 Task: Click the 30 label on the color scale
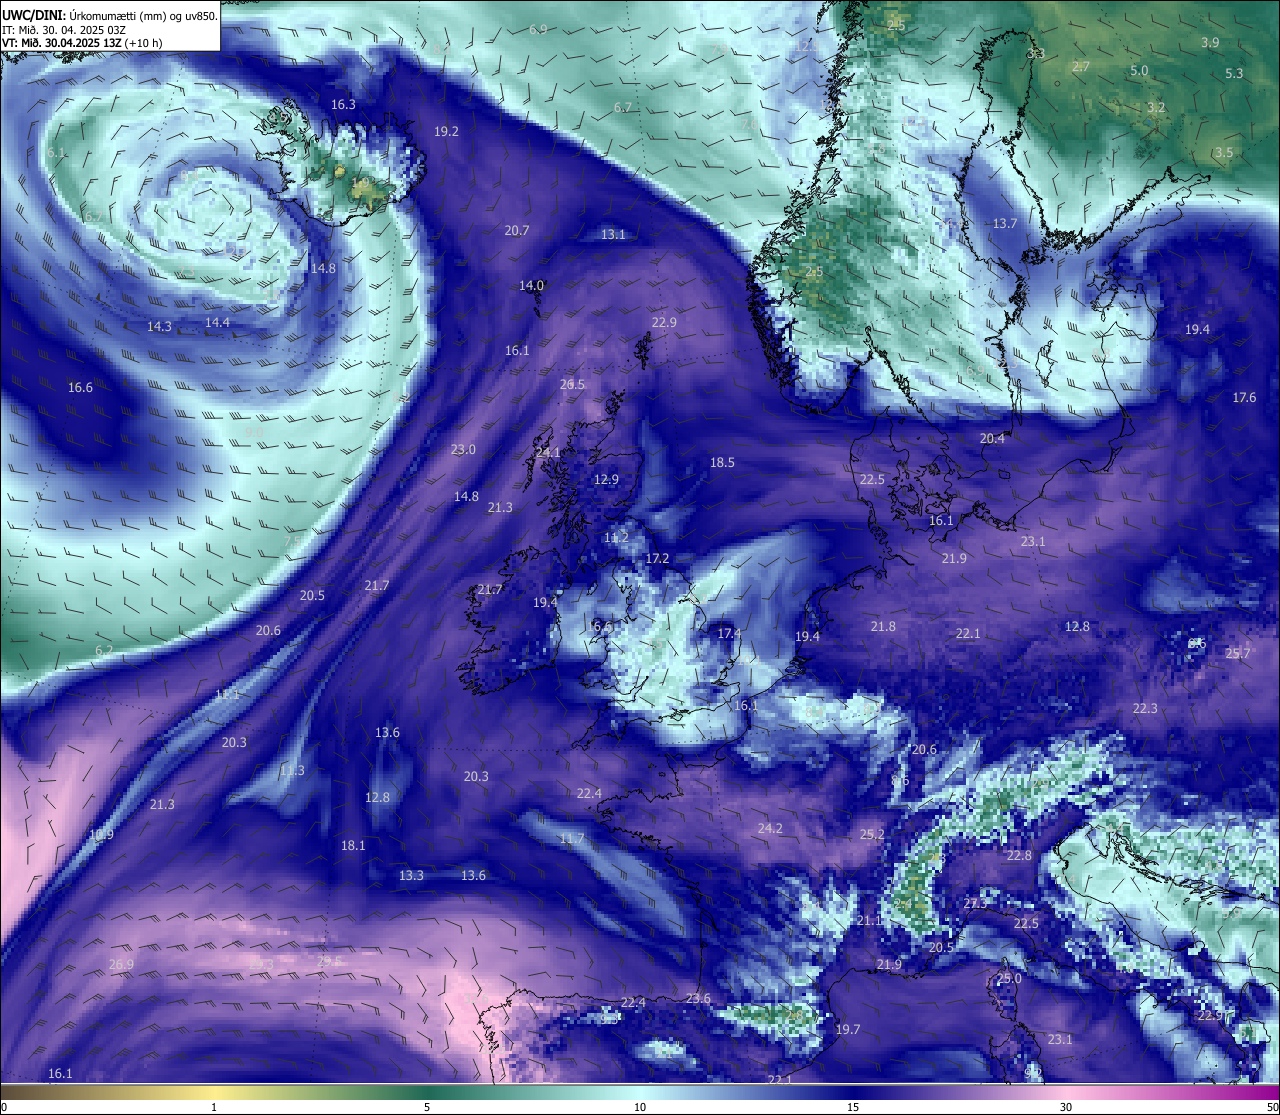(x=1066, y=1107)
